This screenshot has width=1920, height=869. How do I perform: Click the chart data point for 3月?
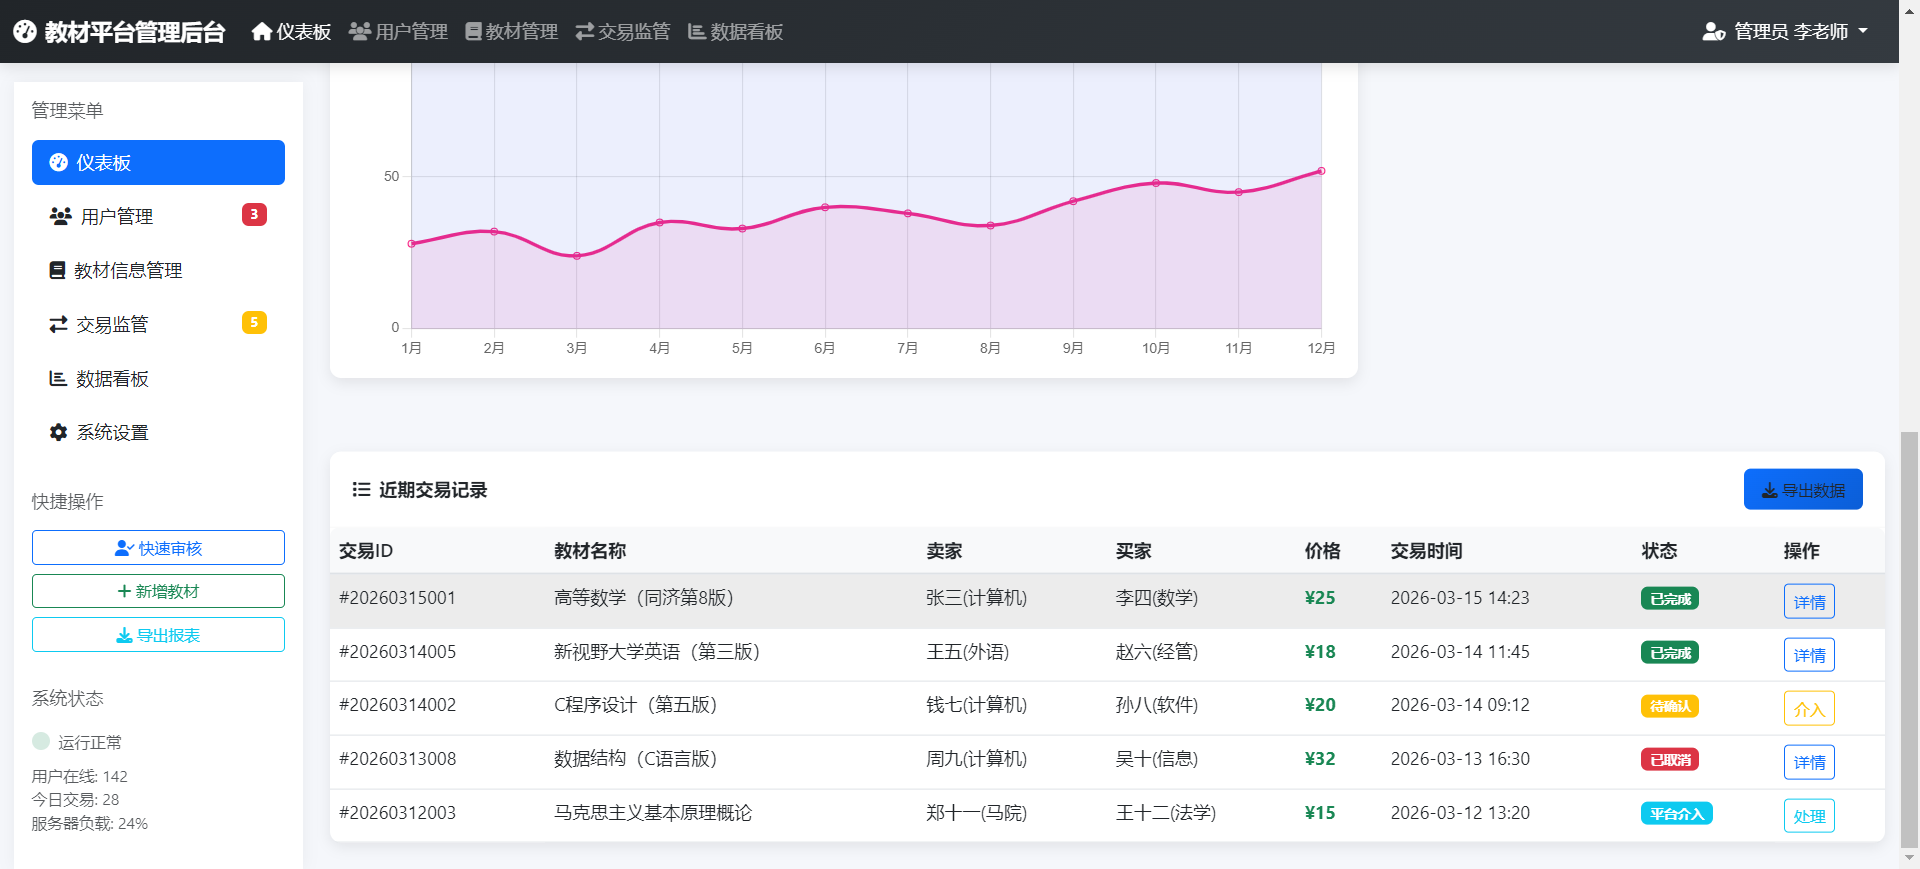tap(577, 256)
